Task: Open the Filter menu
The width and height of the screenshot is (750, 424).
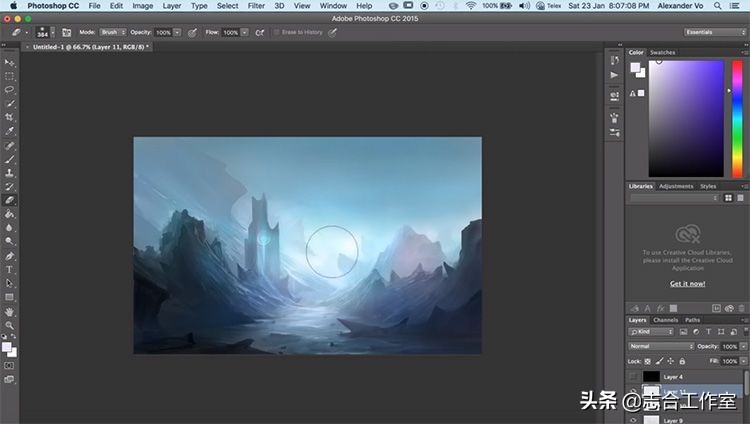Action: pos(256,6)
